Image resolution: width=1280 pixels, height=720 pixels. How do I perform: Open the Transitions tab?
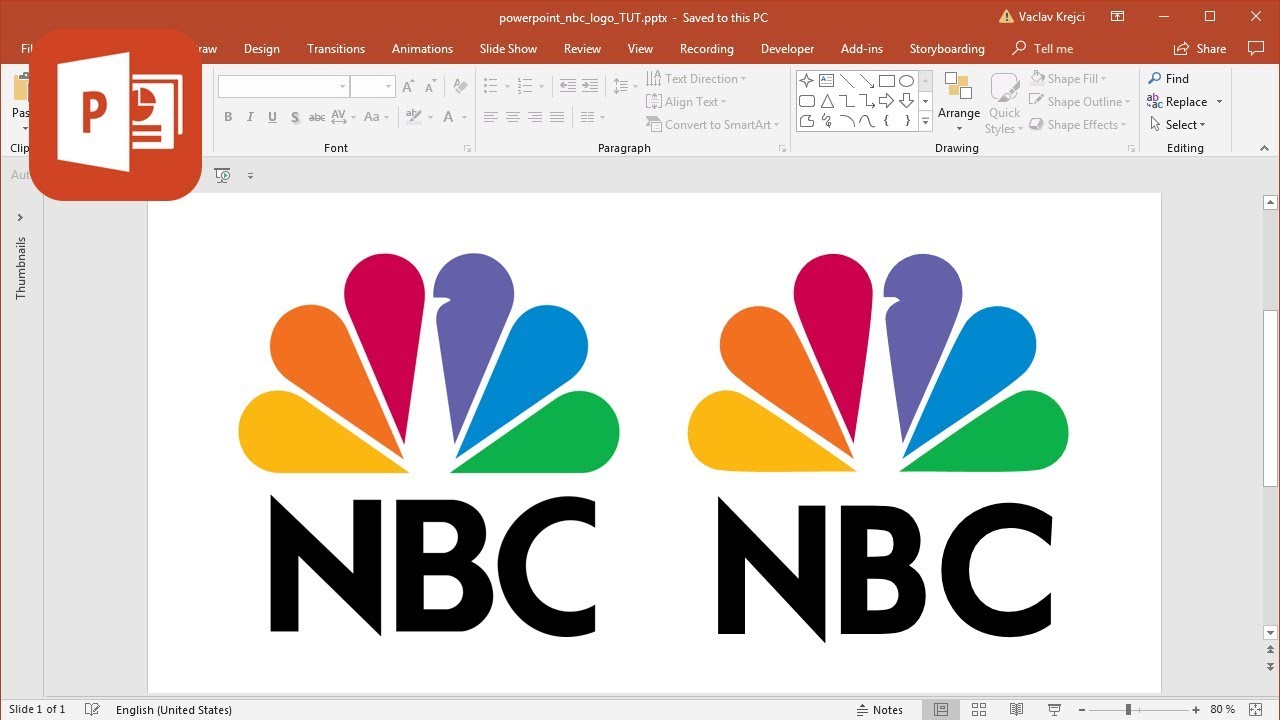[336, 48]
